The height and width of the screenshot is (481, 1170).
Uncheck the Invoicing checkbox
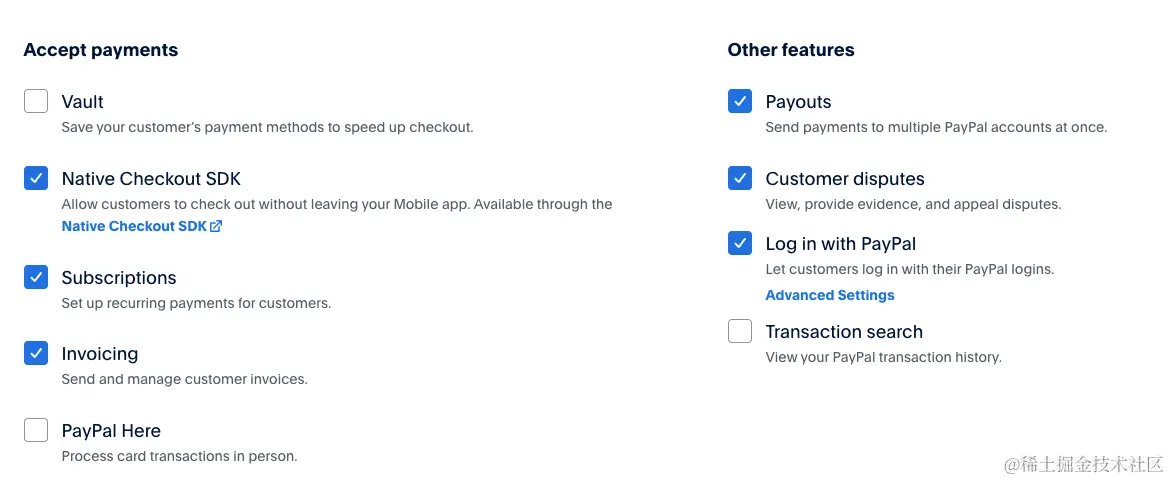tap(36, 353)
